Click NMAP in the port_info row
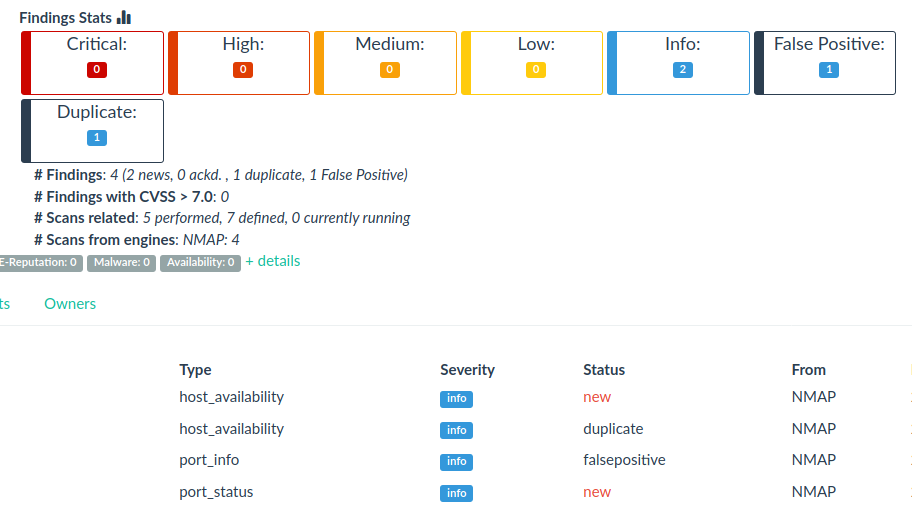912x520 pixels. tap(814, 460)
